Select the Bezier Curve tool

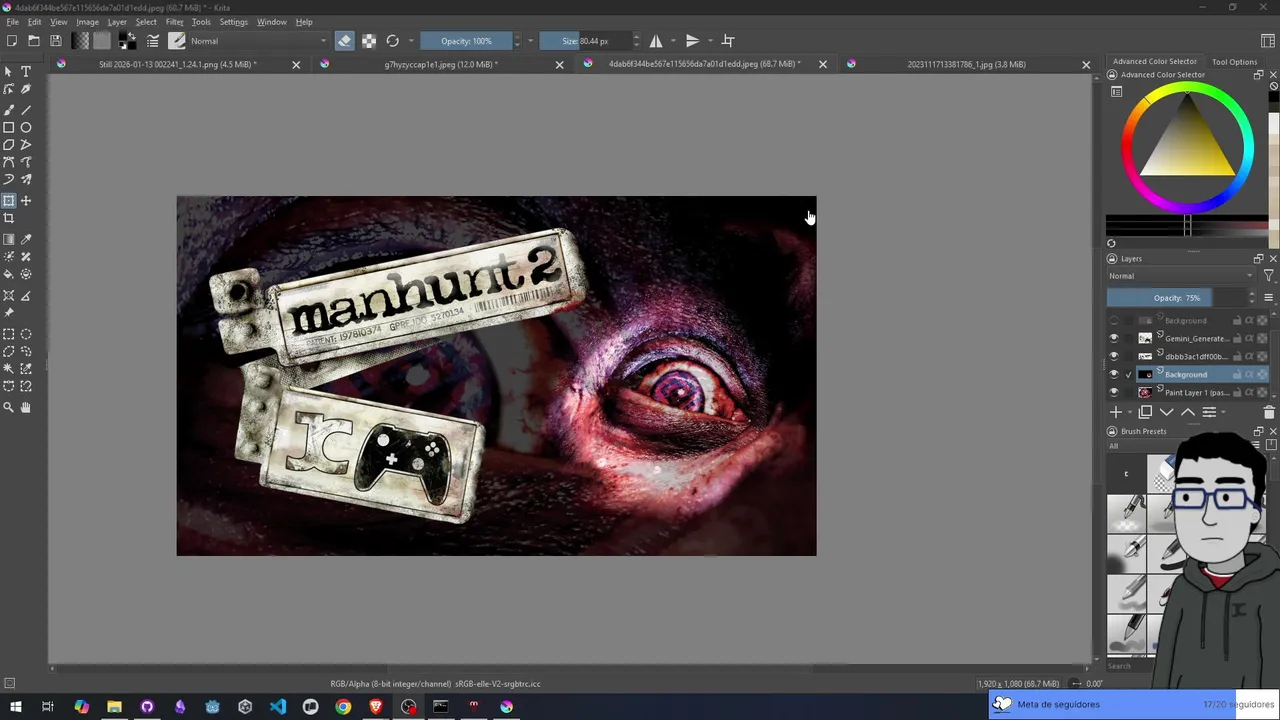9,162
